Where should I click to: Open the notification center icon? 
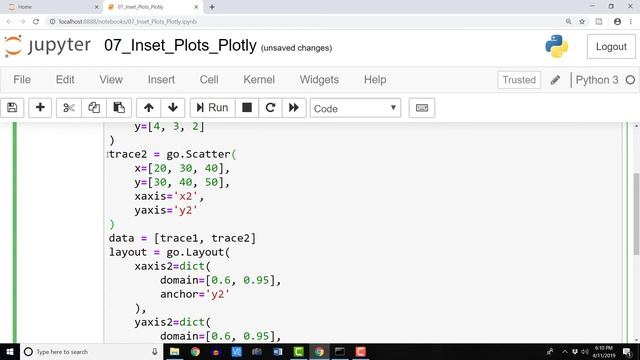pos(627,352)
